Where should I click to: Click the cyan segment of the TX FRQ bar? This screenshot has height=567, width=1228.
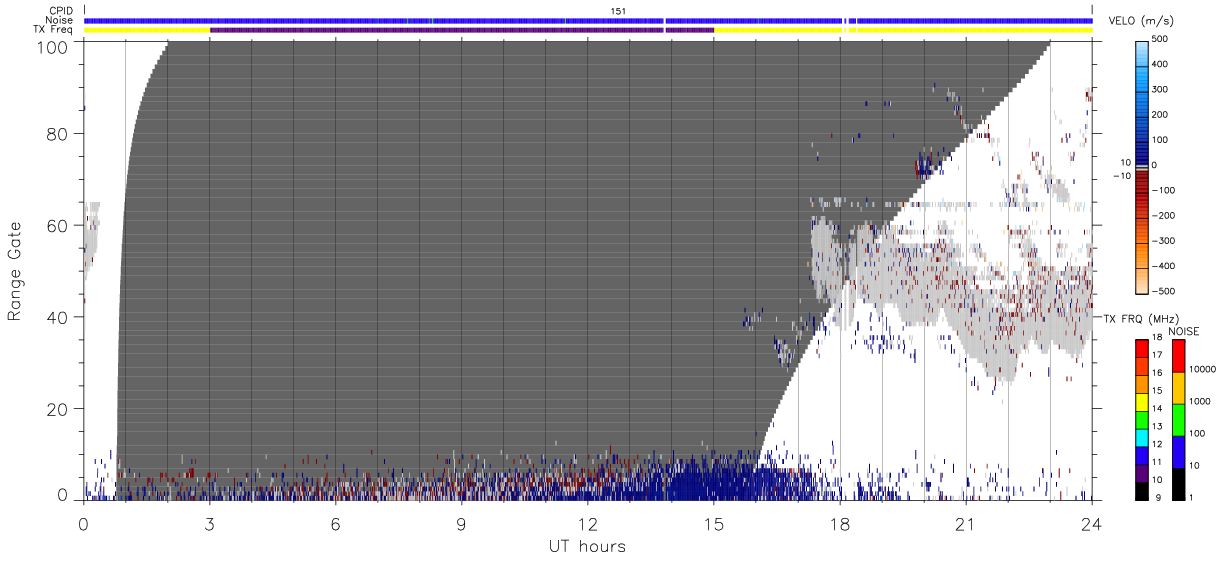click(1141, 438)
